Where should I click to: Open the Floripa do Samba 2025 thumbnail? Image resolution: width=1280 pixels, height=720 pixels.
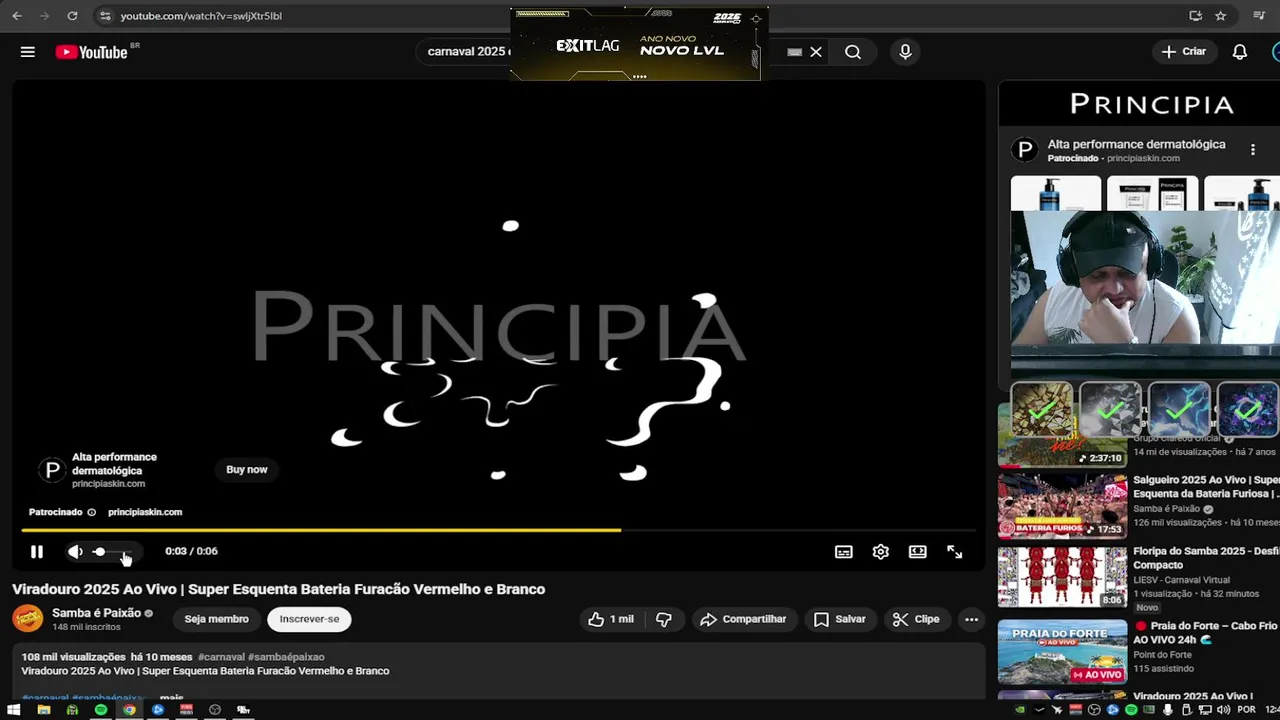point(1062,577)
